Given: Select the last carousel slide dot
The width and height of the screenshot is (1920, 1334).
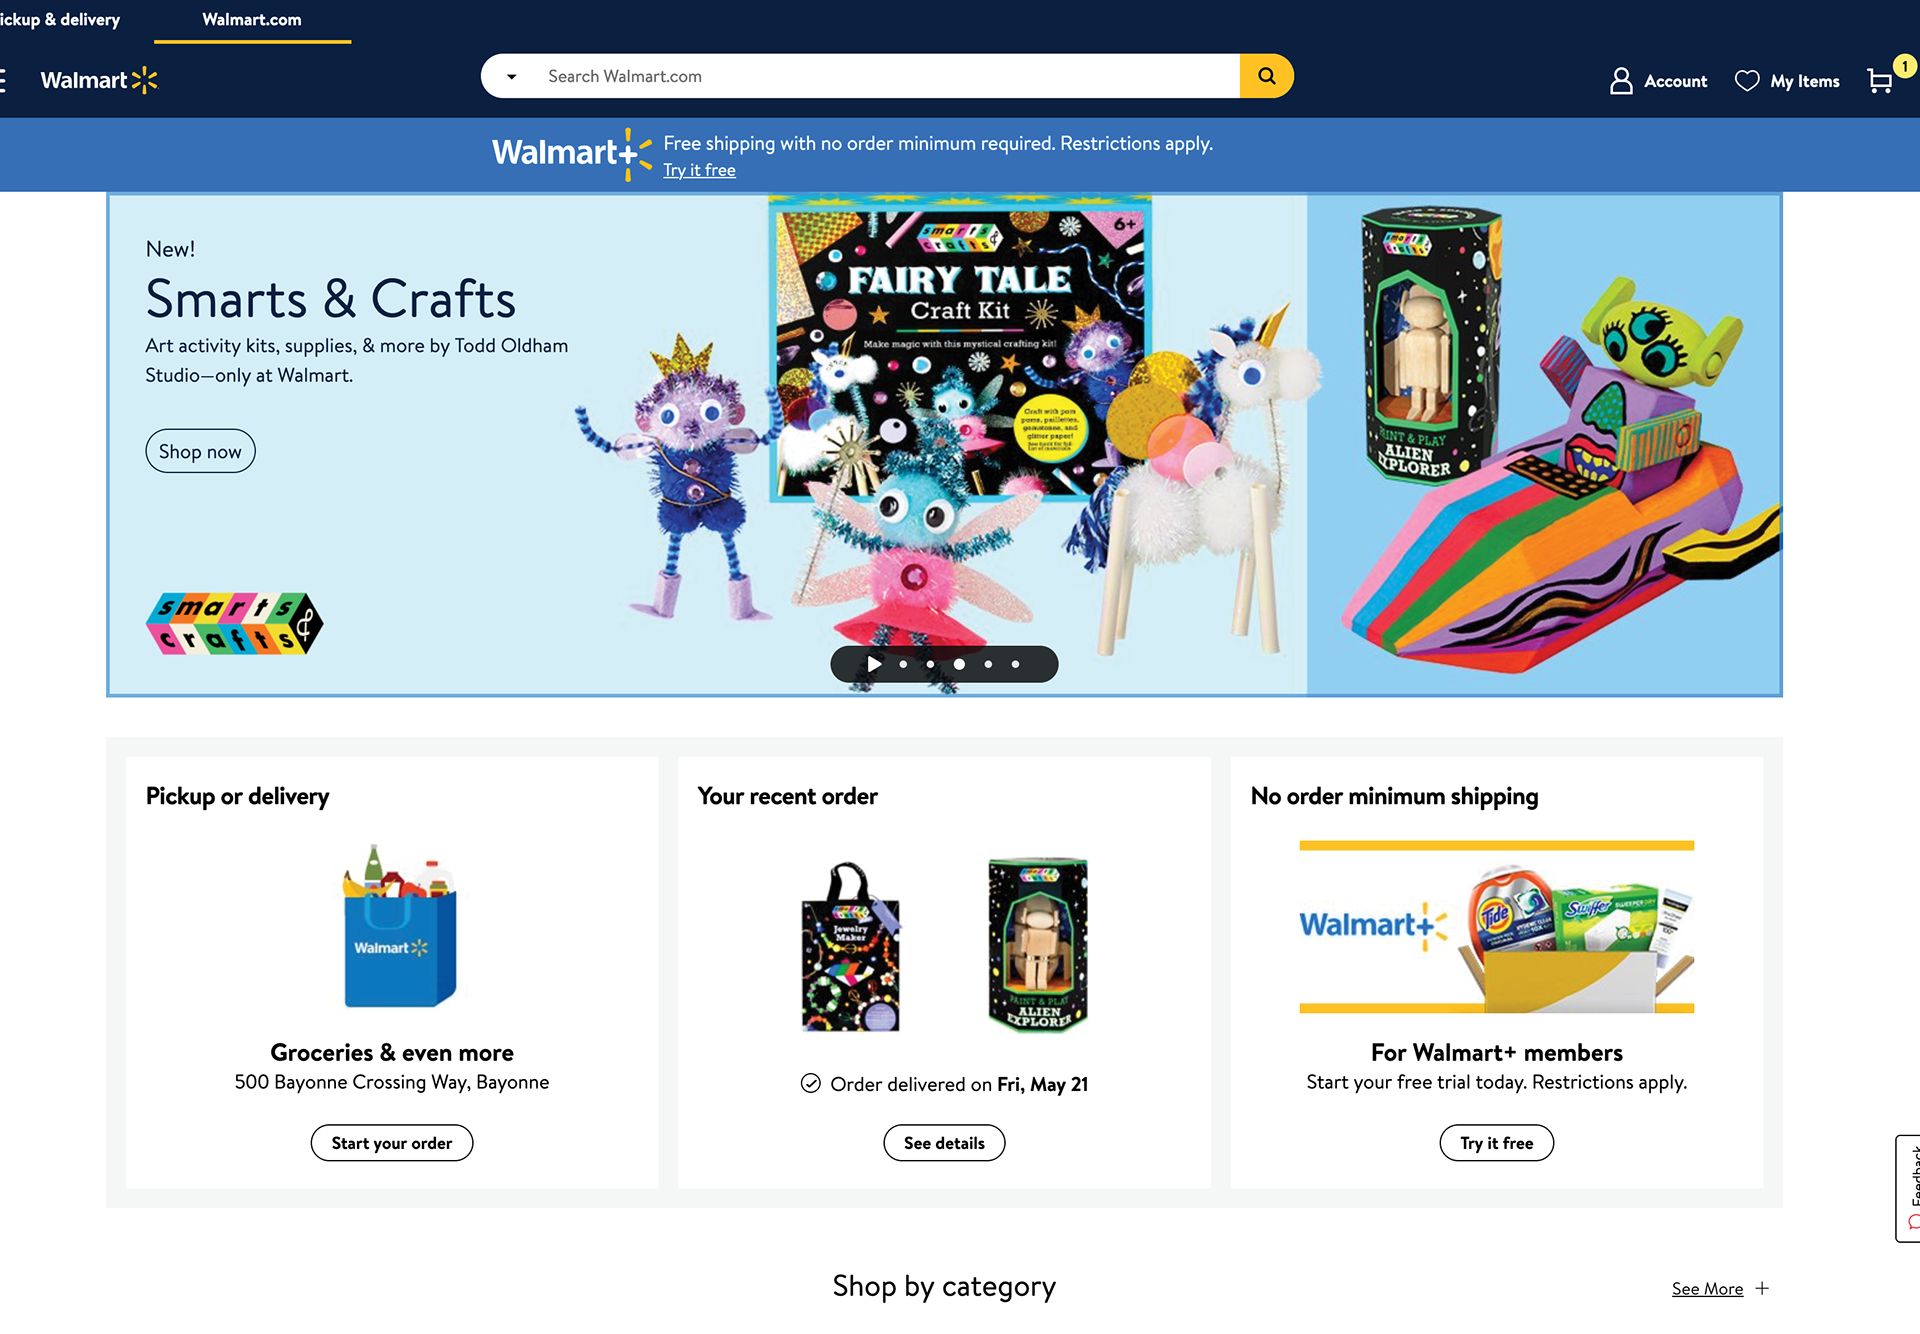Looking at the screenshot, I should pyautogui.click(x=1016, y=664).
